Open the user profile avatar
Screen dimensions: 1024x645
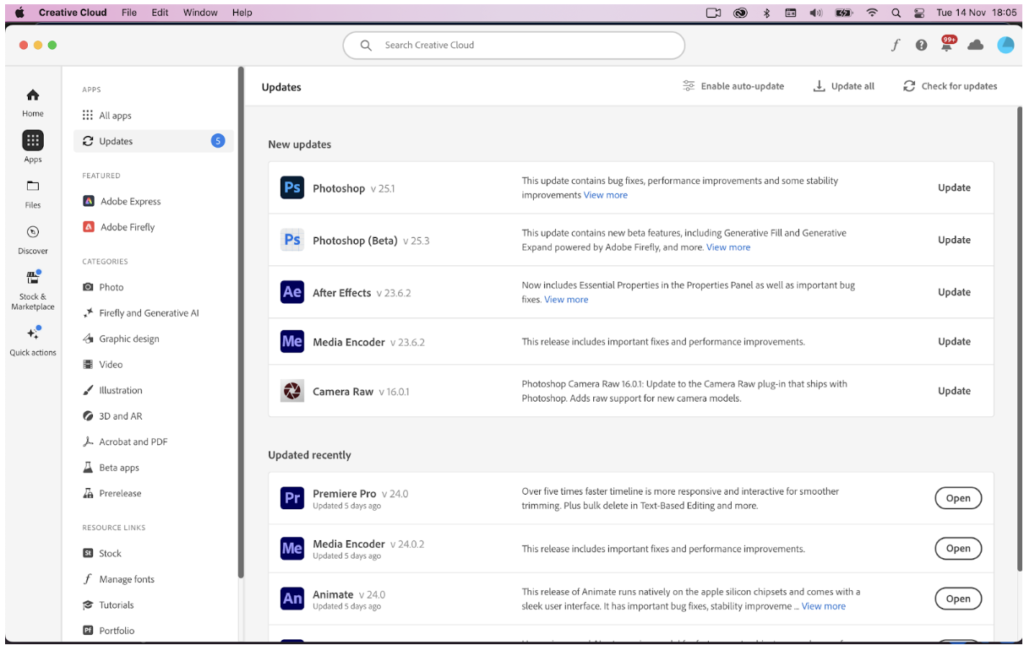coord(1006,45)
